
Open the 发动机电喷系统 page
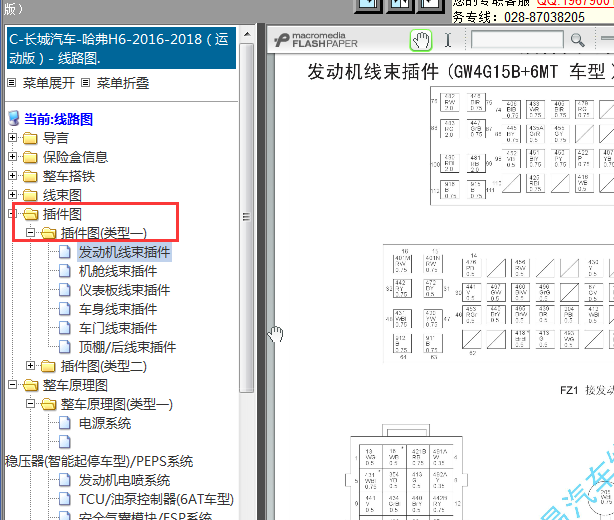pos(124,480)
